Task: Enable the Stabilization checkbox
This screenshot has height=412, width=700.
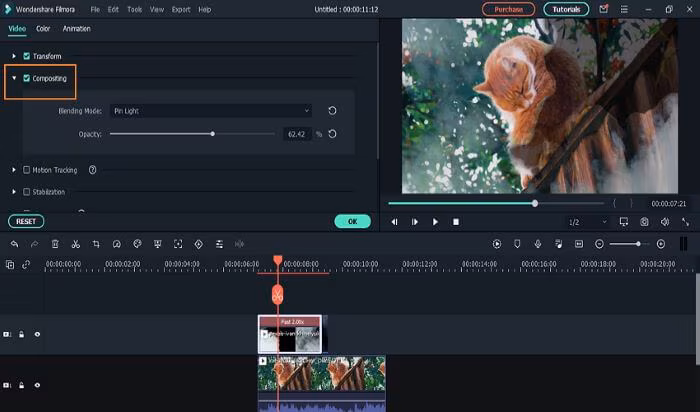Action: click(x=26, y=191)
